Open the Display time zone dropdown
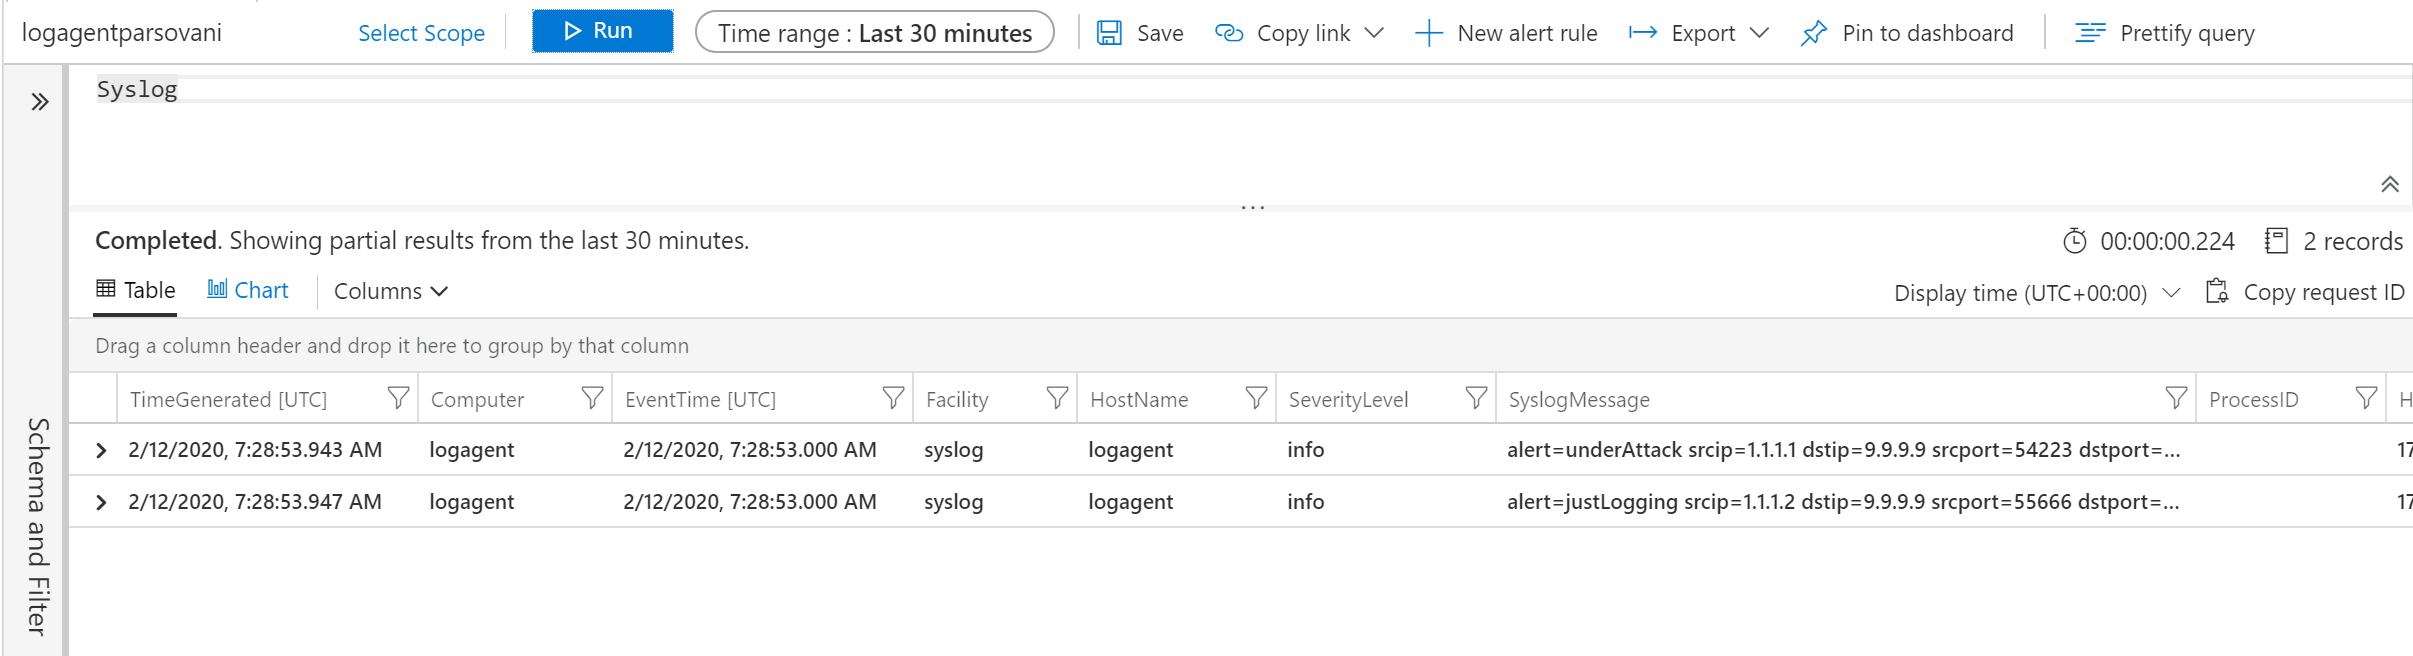The width and height of the screenshot is (2413, 656). point(2037,293)
